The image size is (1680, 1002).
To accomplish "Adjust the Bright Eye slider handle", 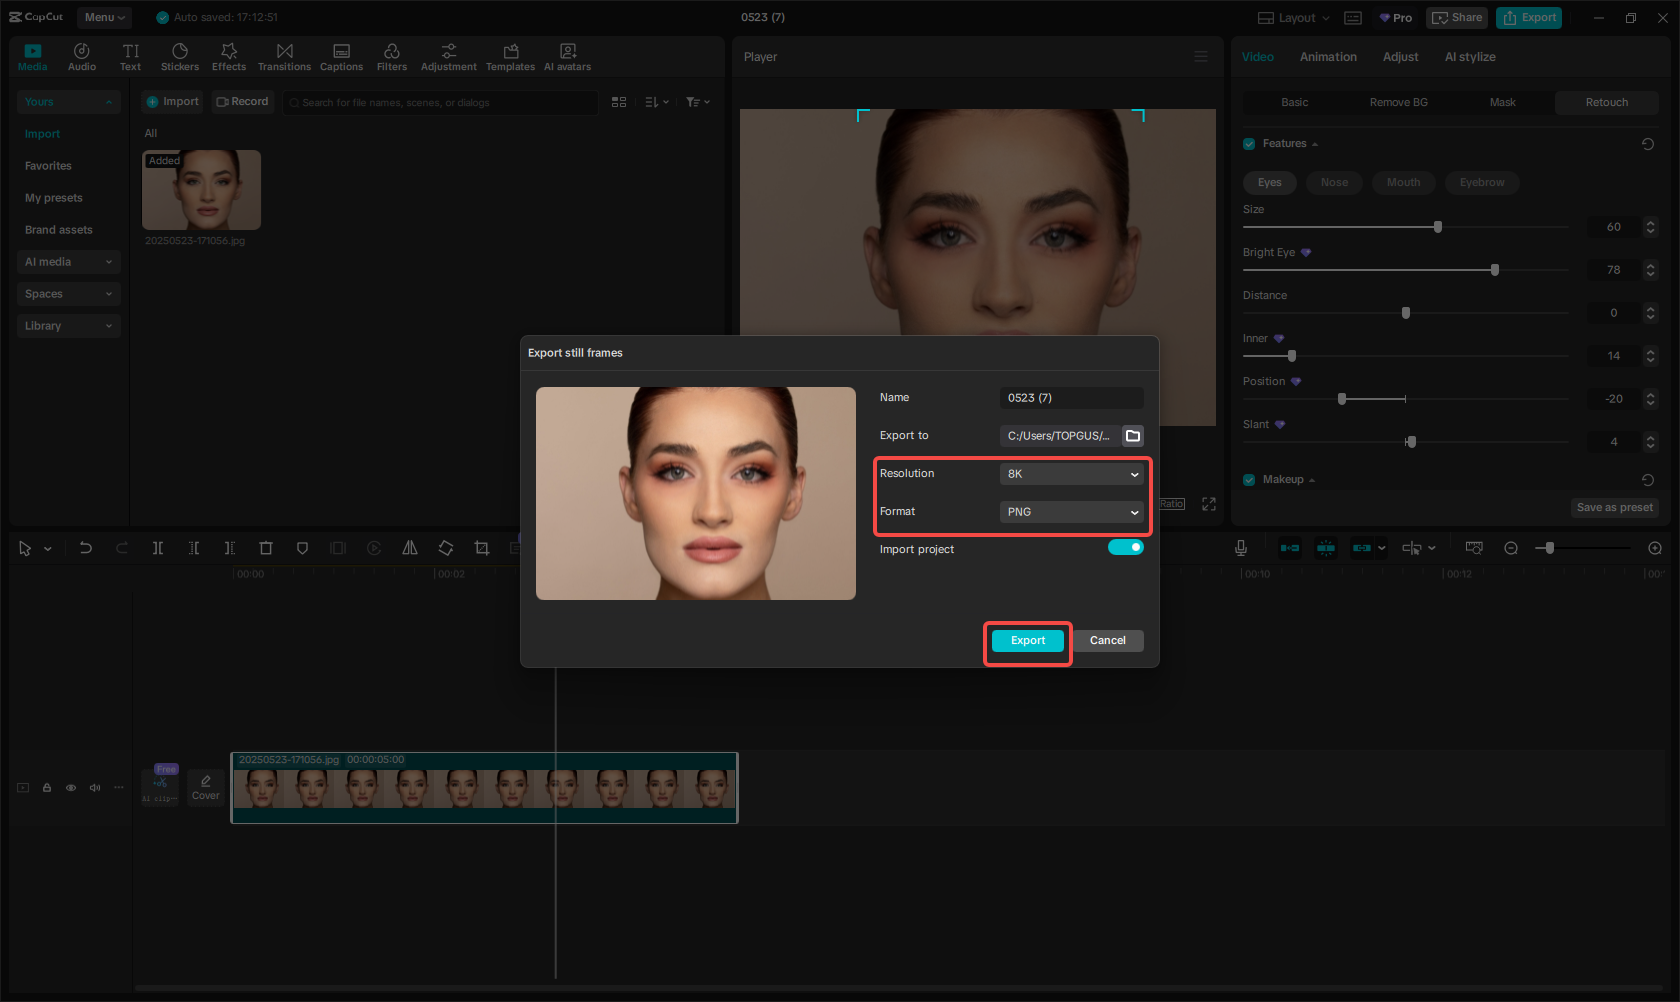I will point(1495,270).
